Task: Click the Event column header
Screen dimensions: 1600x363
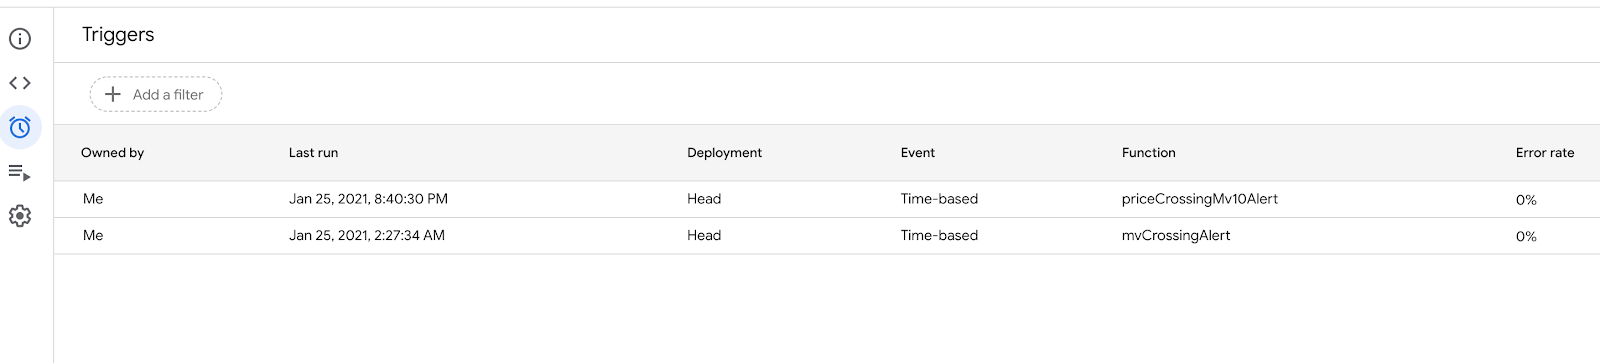Action: (918, 153)
